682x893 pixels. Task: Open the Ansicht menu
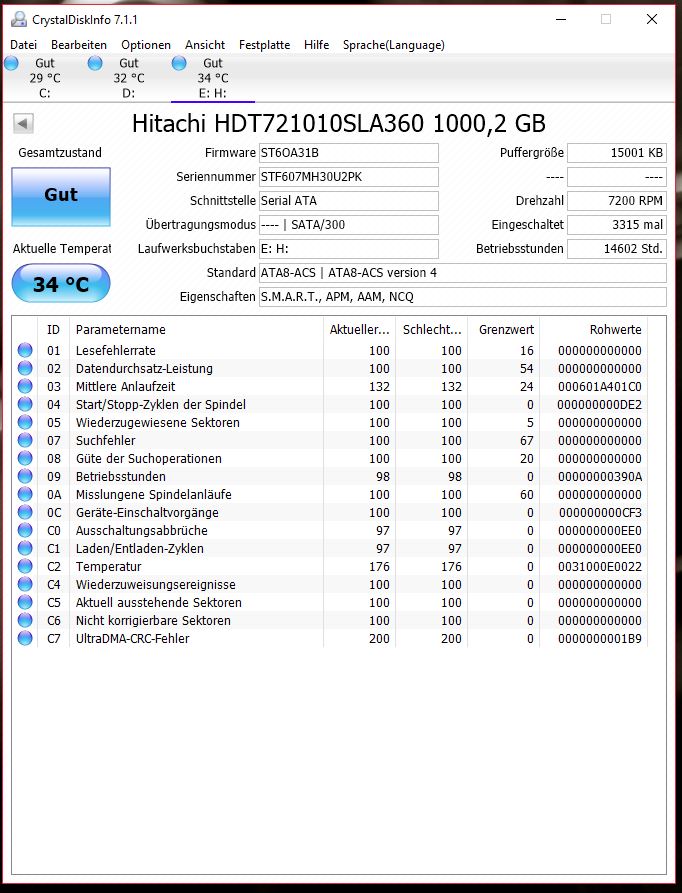(x=205, y=44)
